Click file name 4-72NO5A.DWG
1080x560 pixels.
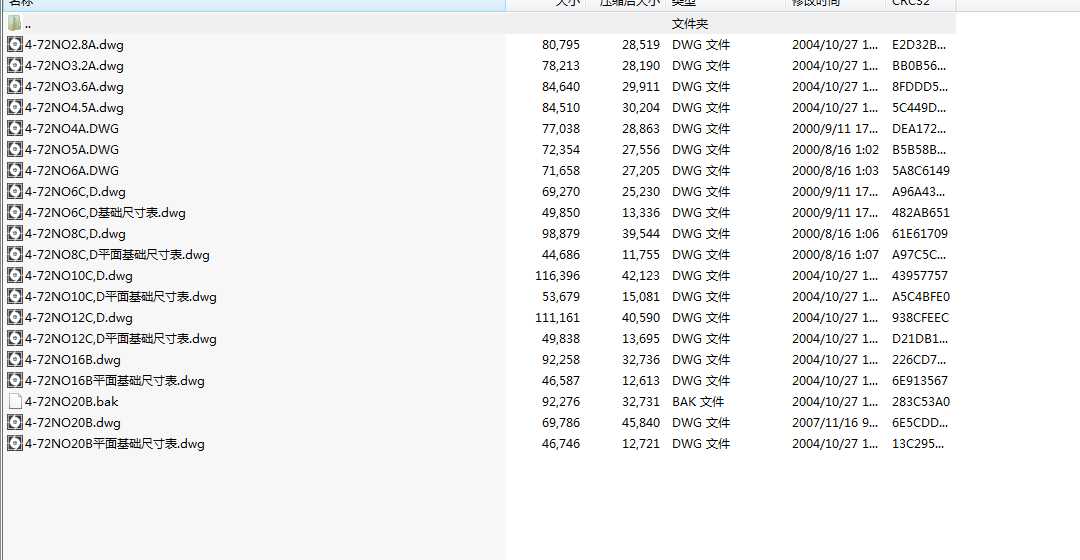(x=72, y=149)
